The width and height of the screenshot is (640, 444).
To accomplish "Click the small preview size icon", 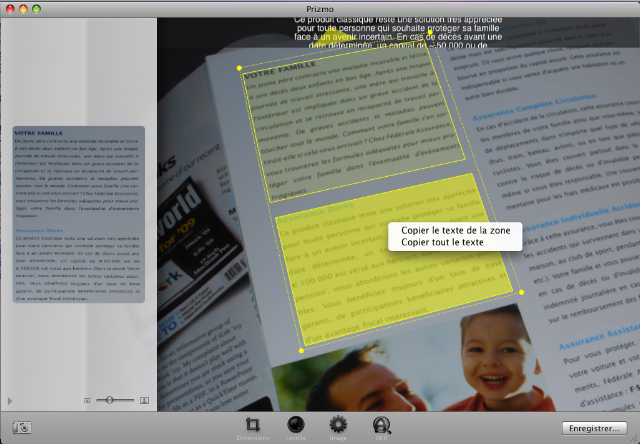I will click(x=87, y=400).
